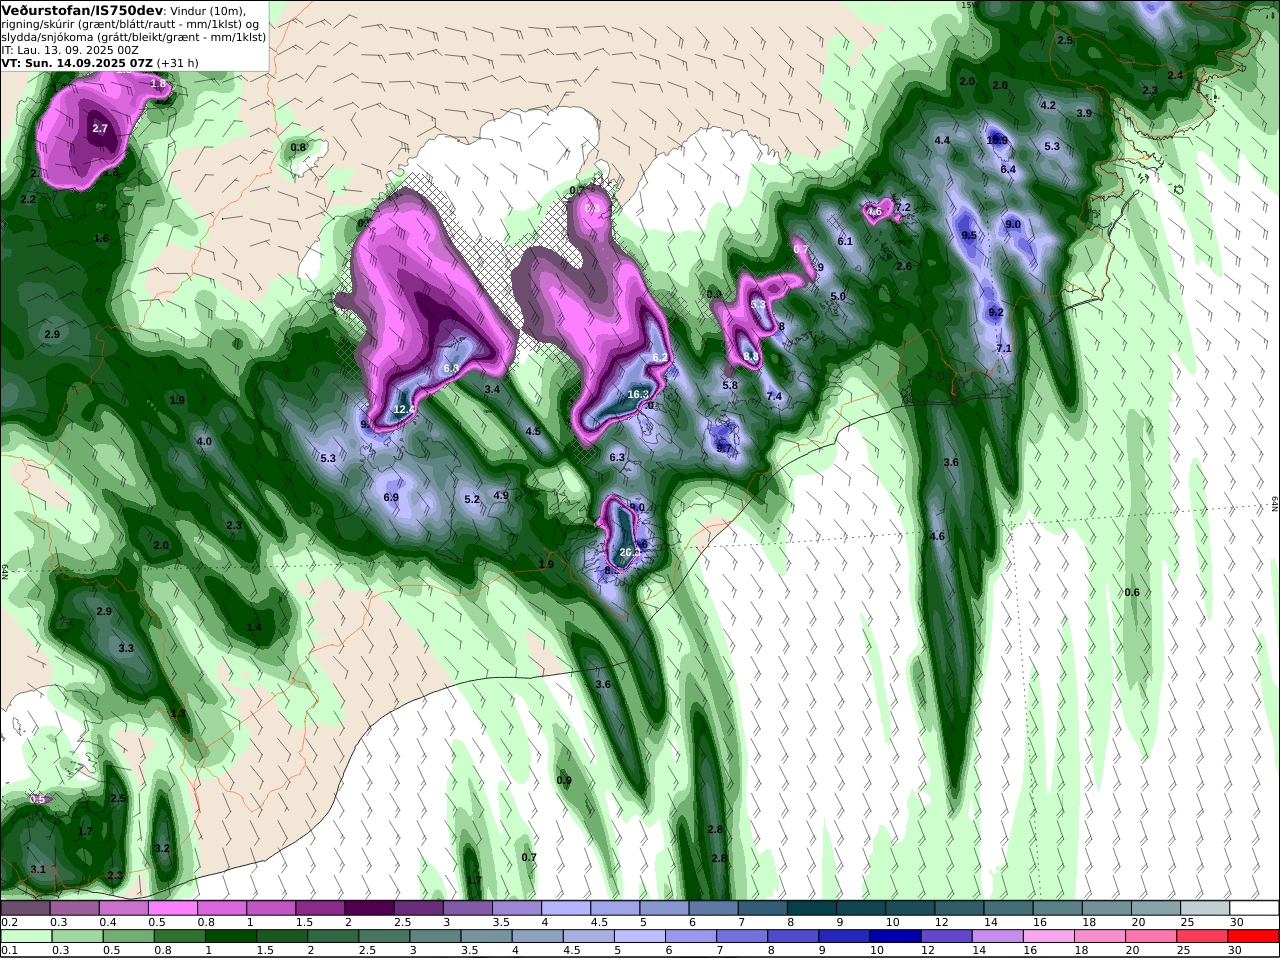Click the 5.2 precipitation value on the map
1280x958 pixels.
coord(472,500)
